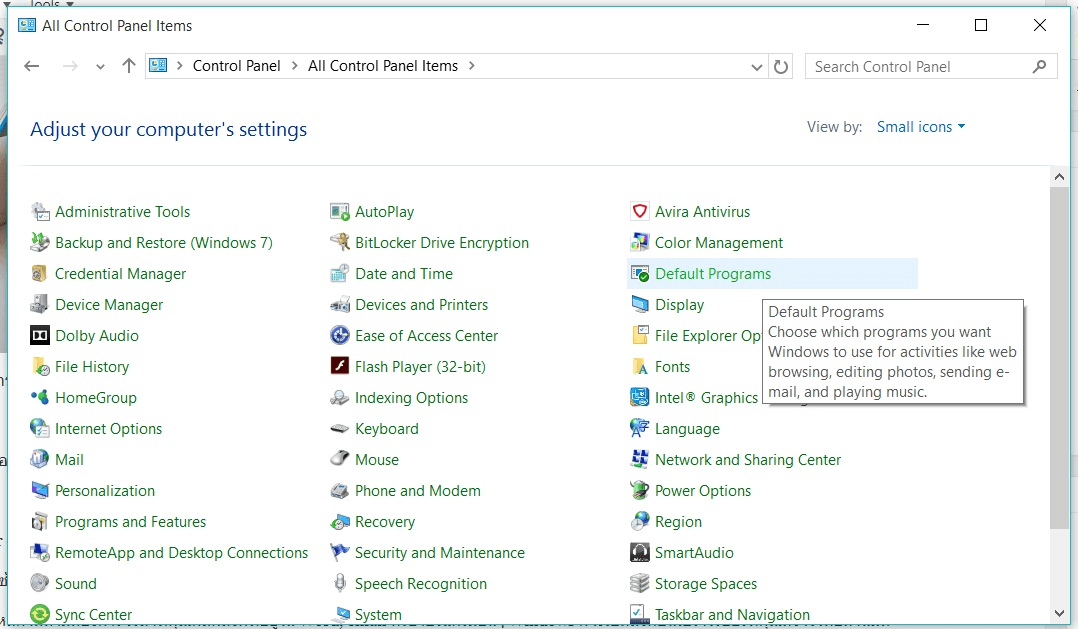Launch Sync Center
The height and width of the screenshot is (629, 1078).
tap(92, 614)
